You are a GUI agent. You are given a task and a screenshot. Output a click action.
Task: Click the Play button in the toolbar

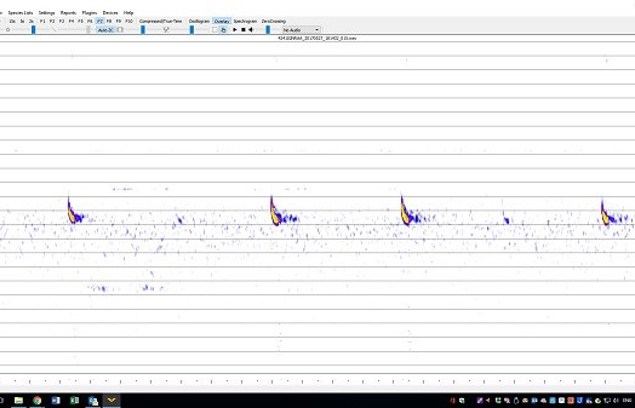click(x=235, y=30)
